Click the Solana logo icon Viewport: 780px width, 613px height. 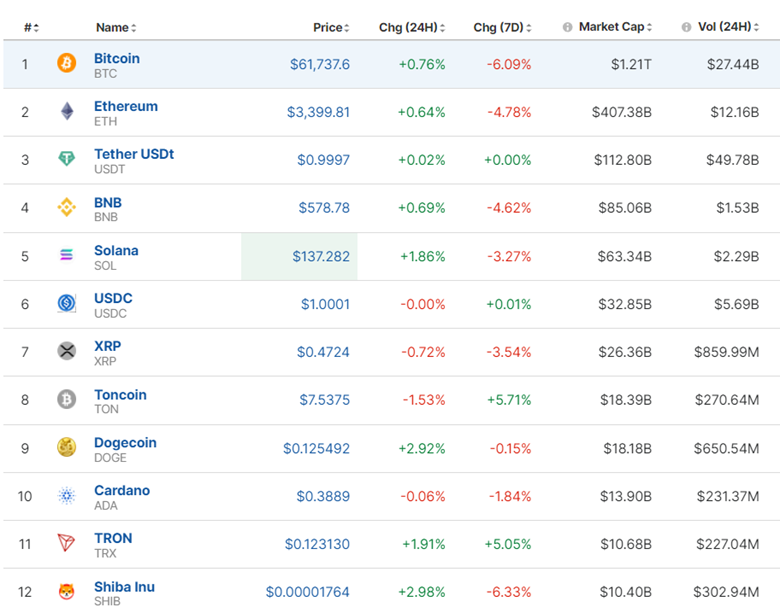[x=67, y=255]
